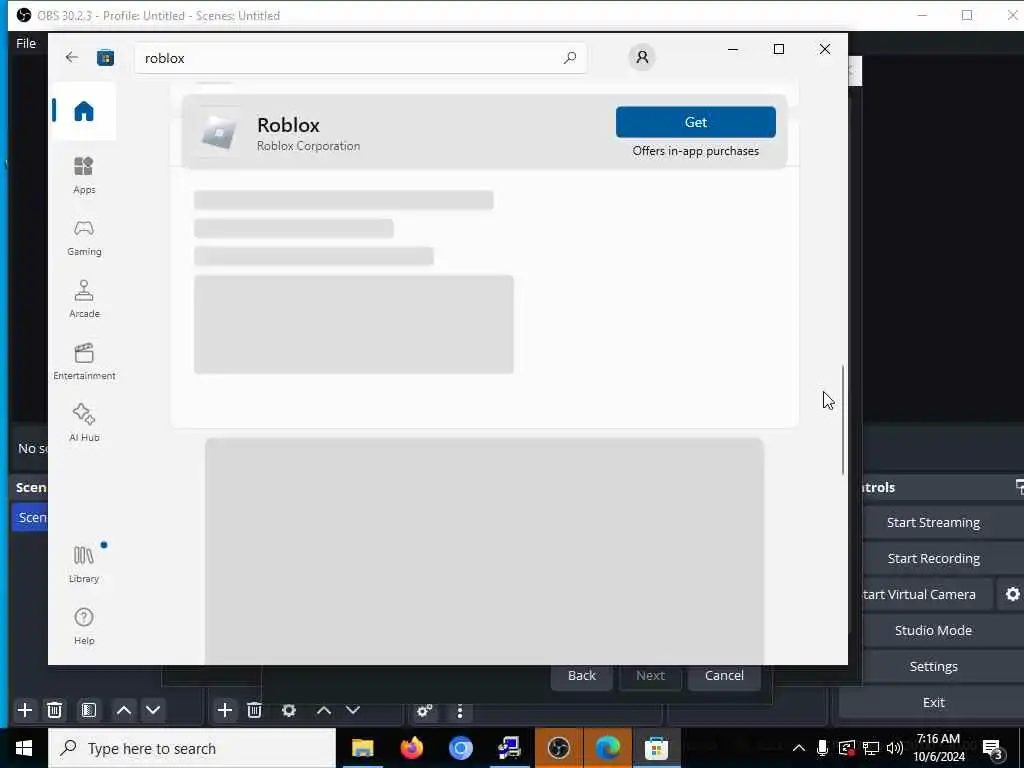Move the source down in OBS

pos(353,710)
